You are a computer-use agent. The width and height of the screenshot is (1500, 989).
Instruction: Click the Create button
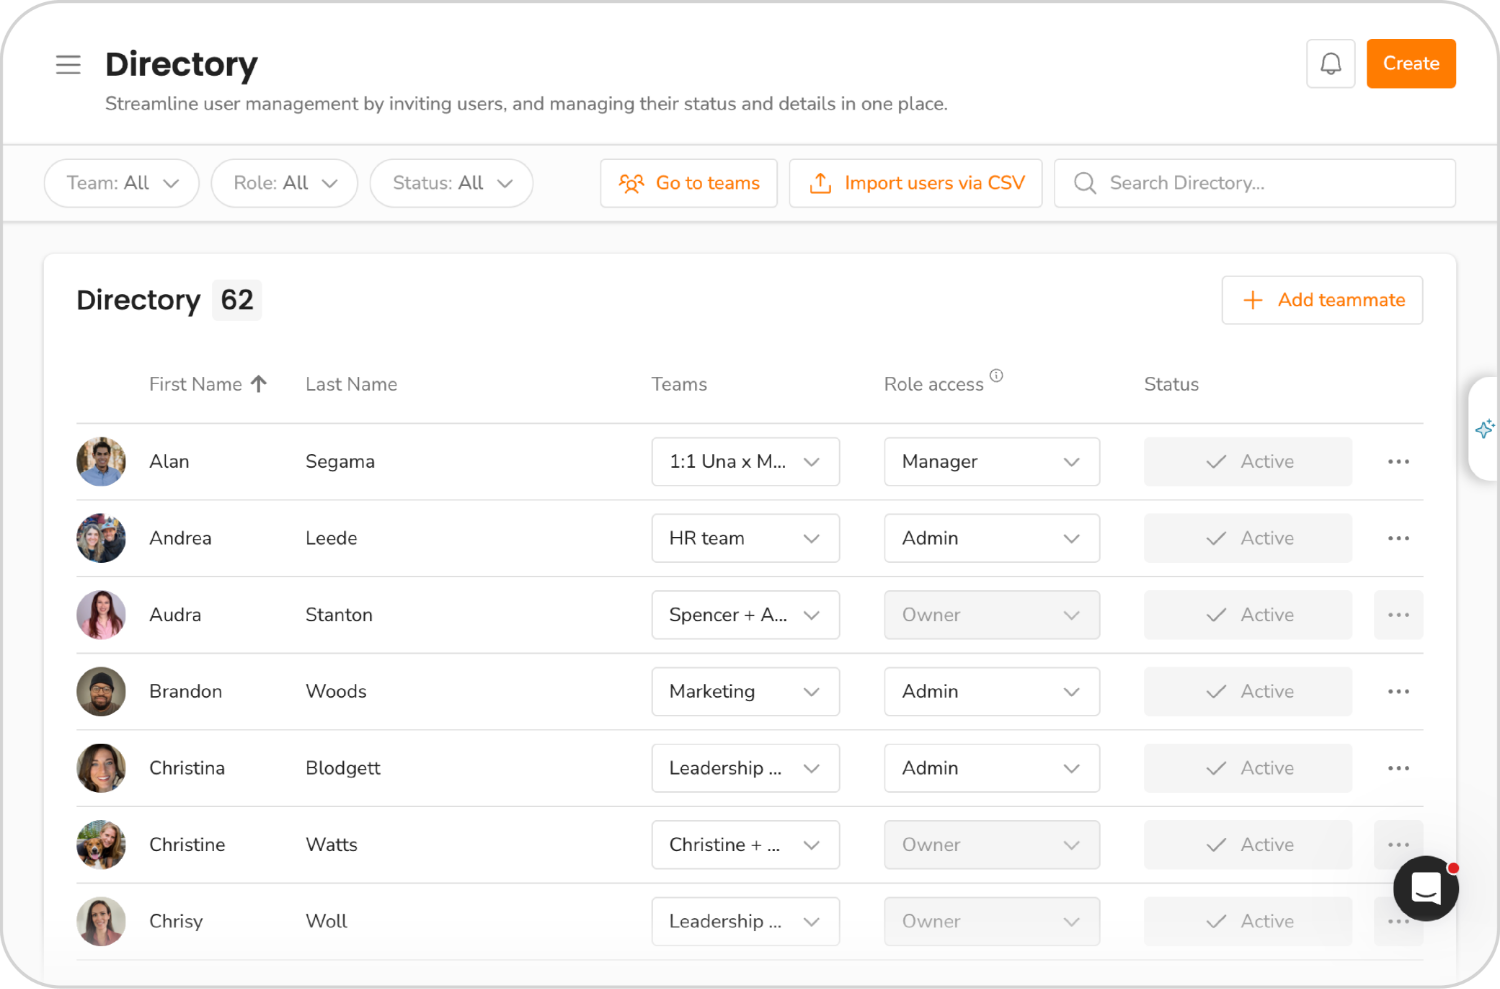coord(1411,63)
